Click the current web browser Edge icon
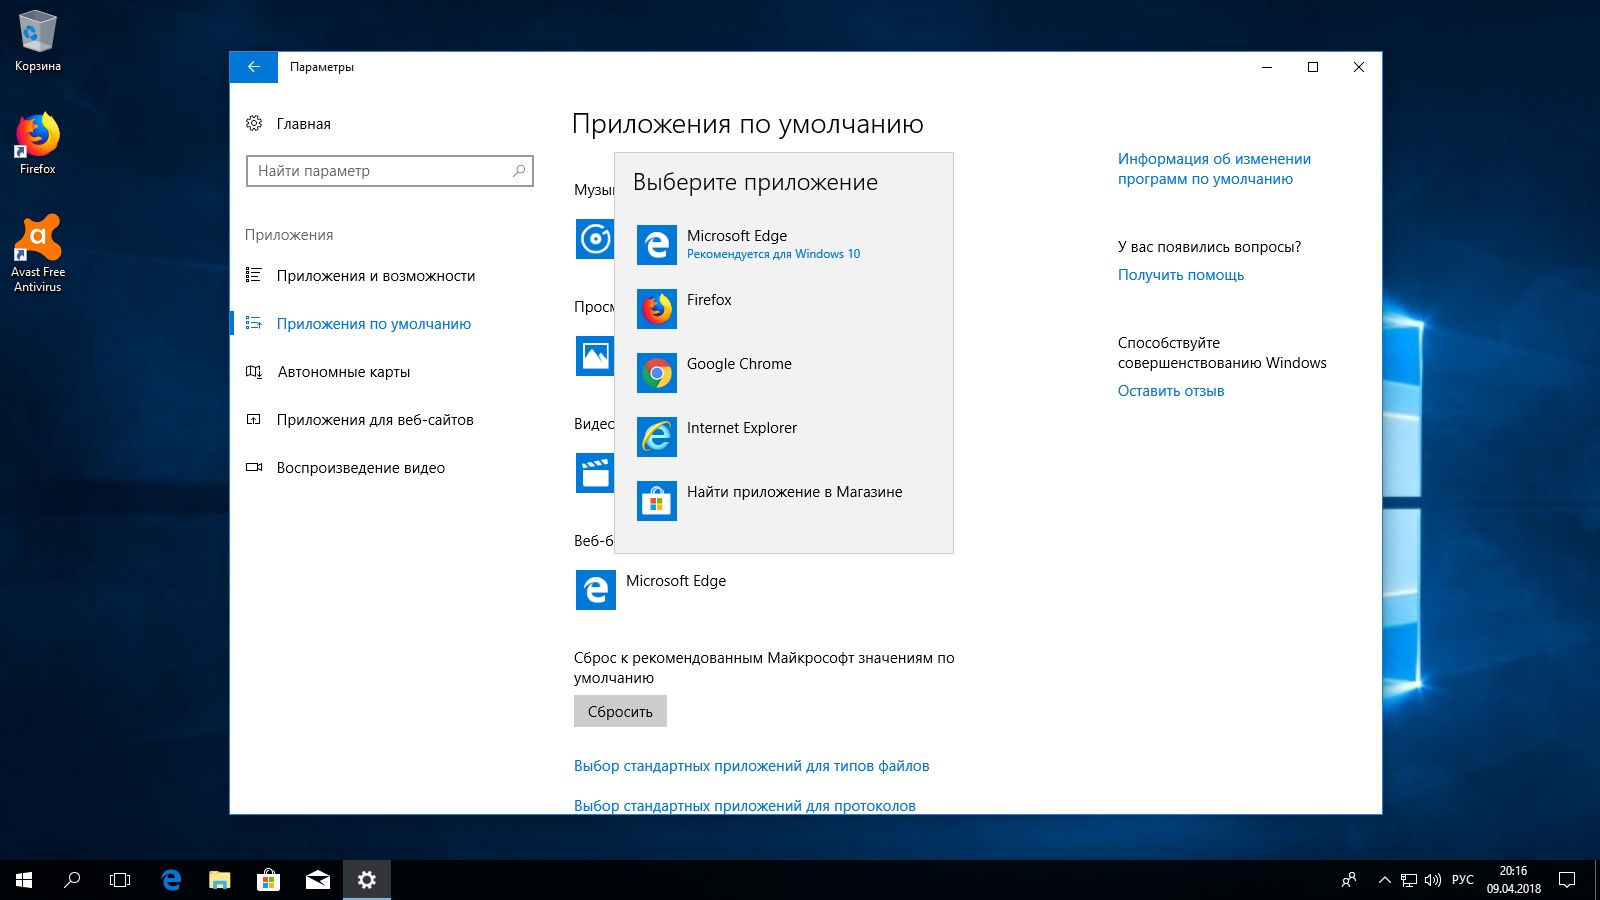Image resolution: width=1600 pixels, height=900 pixels. pos(596,590)
